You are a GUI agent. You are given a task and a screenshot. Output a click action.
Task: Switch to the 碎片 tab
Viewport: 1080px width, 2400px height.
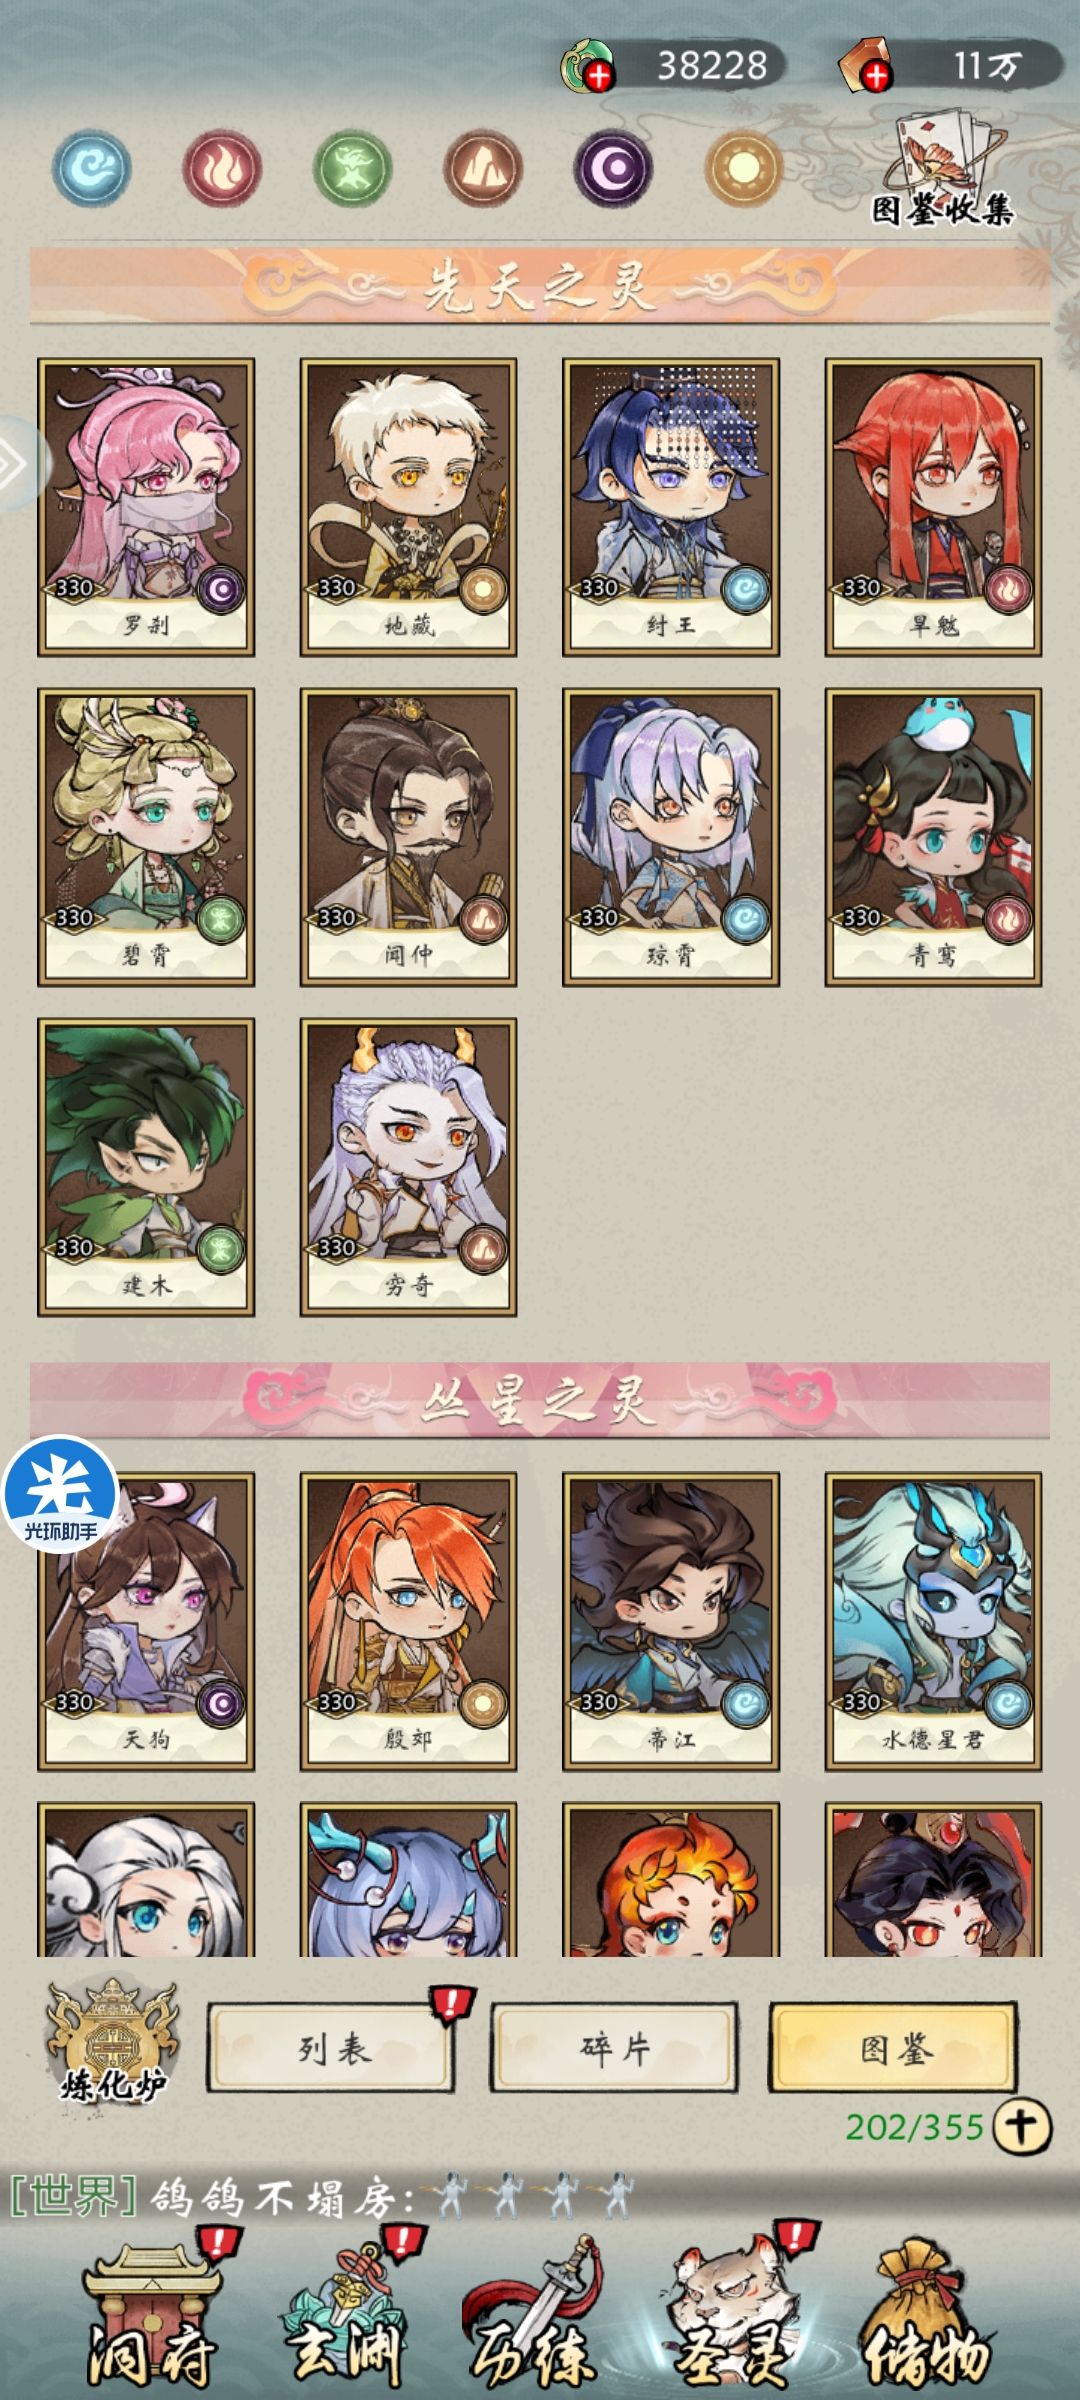pos(614,2048)
